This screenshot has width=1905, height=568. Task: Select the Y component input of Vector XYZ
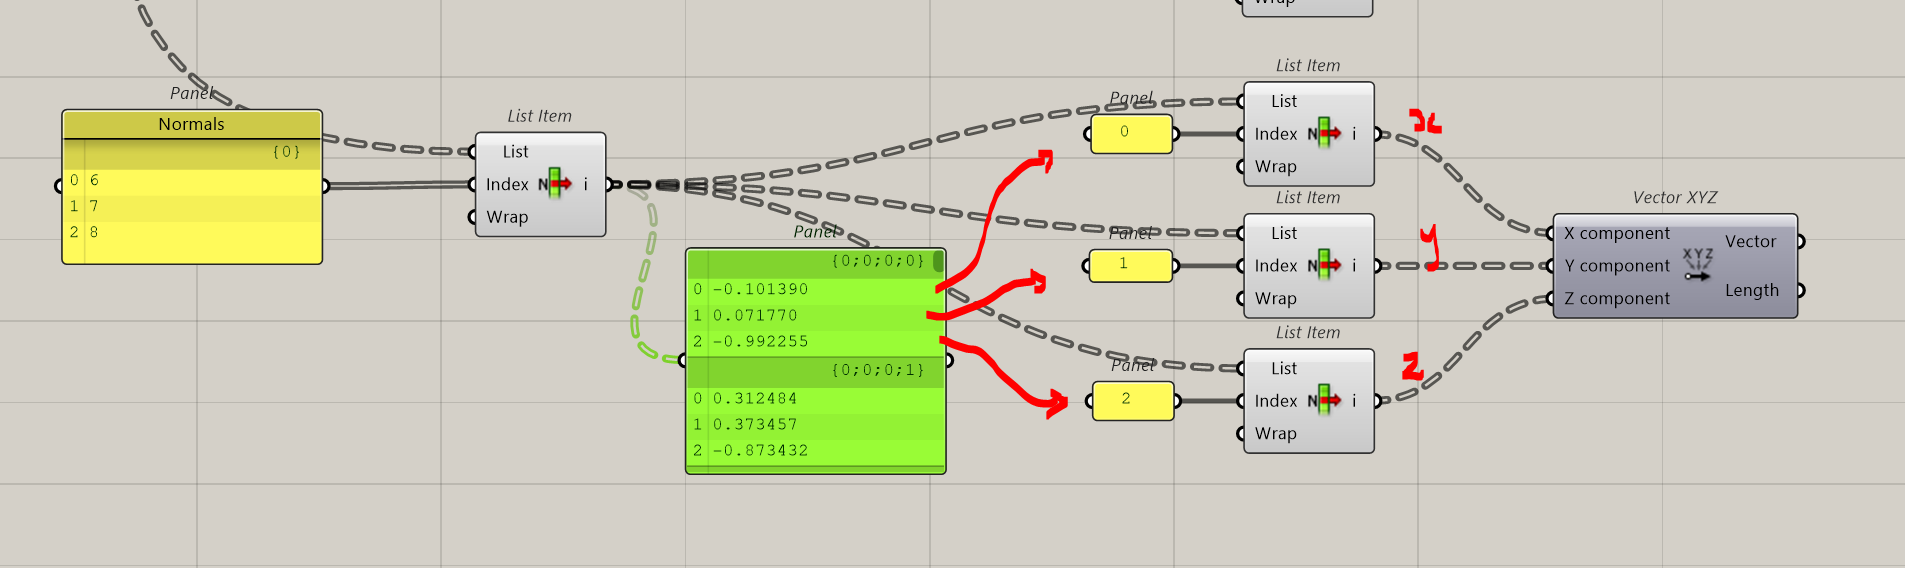(1616, 265)
